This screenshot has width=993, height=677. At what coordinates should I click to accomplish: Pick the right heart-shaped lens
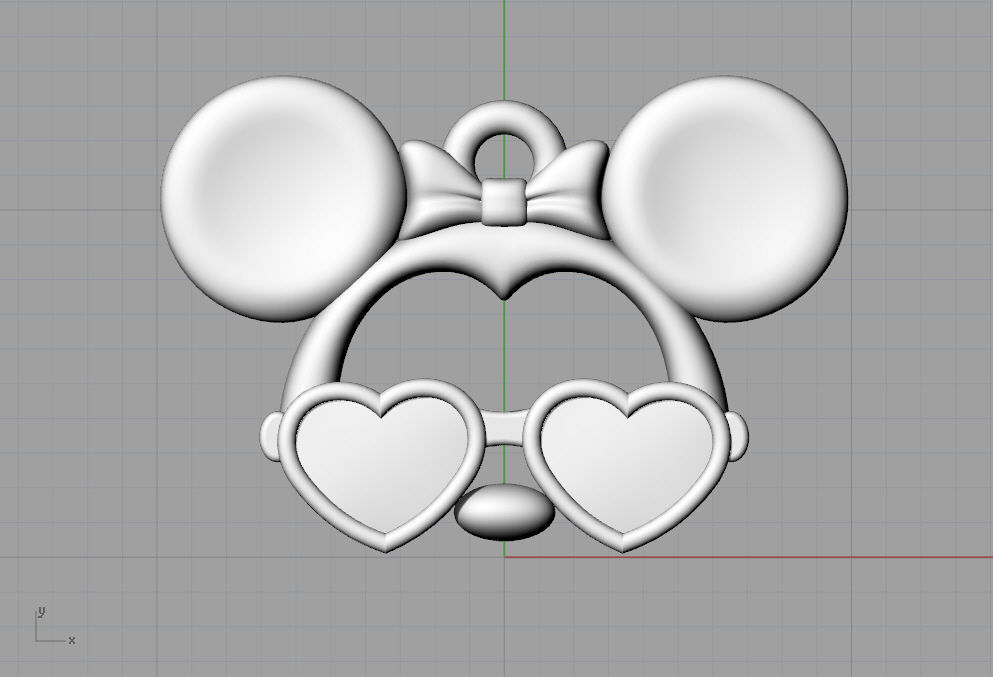627,467
